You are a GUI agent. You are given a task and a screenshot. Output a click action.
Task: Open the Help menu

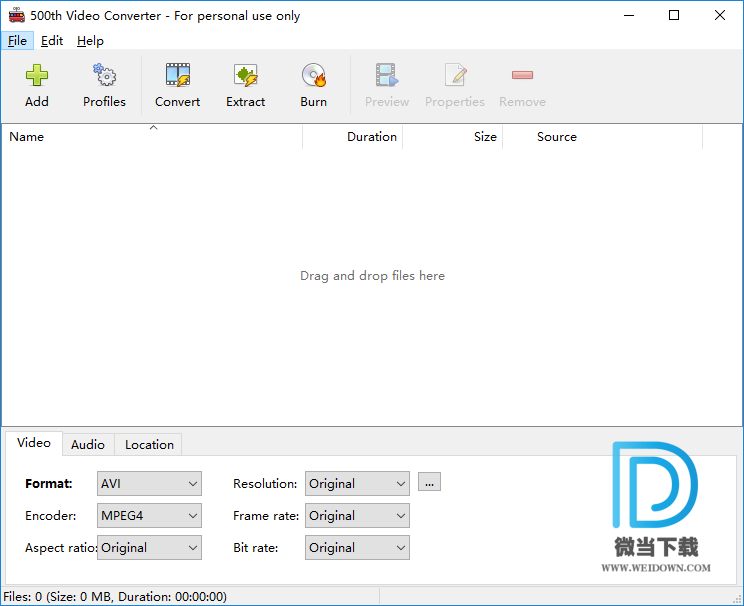90,41
